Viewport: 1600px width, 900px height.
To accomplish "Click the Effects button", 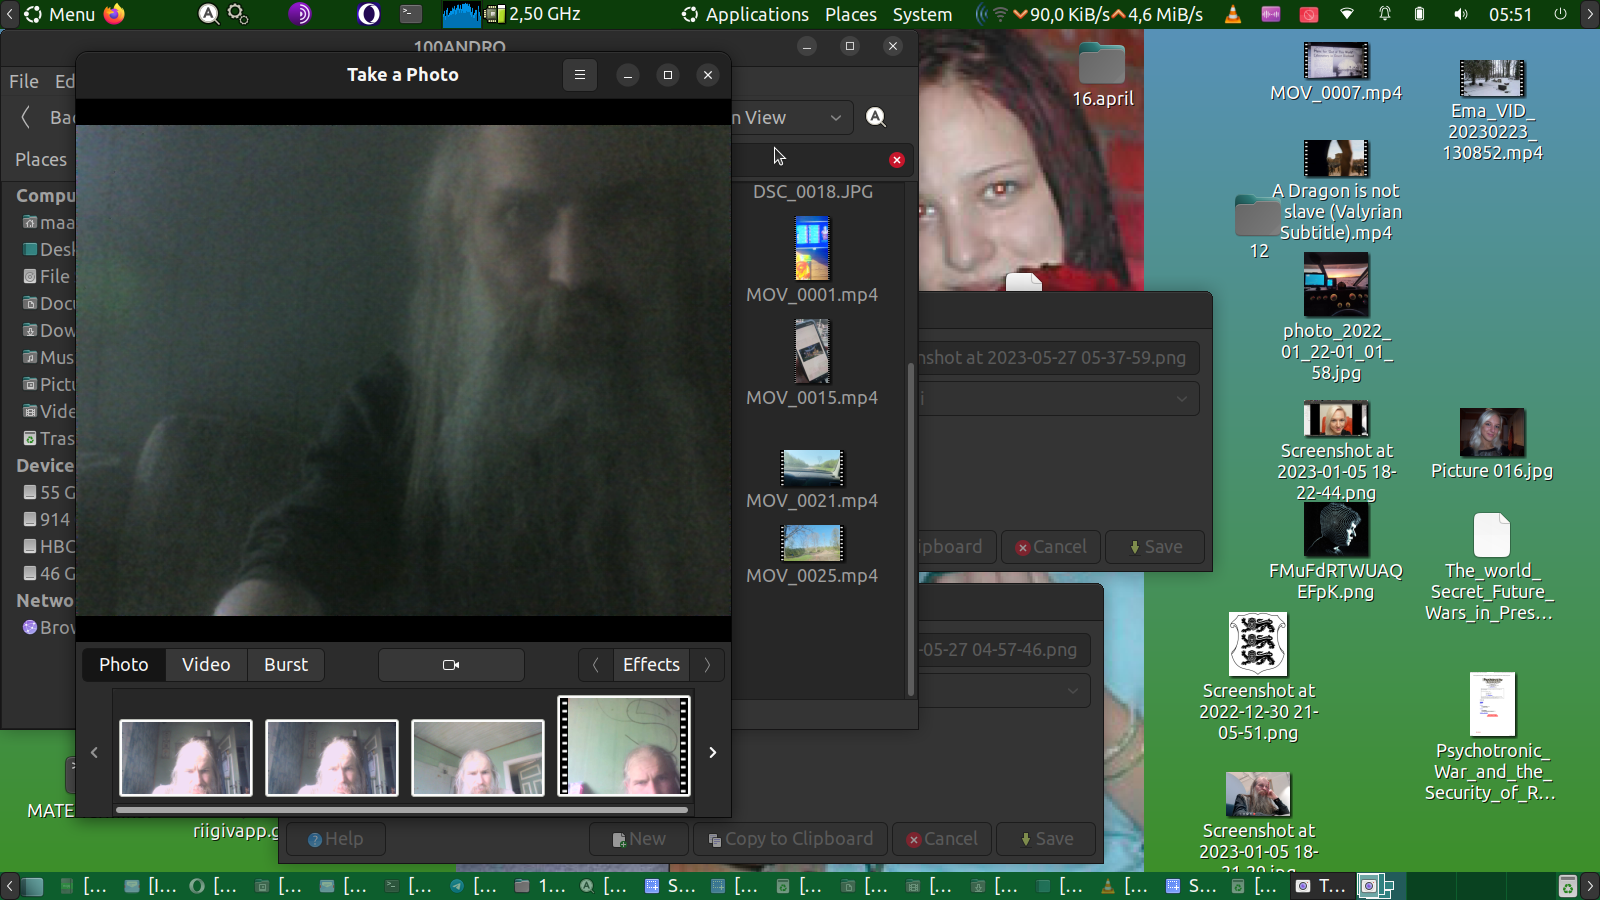I will point(651,665).
